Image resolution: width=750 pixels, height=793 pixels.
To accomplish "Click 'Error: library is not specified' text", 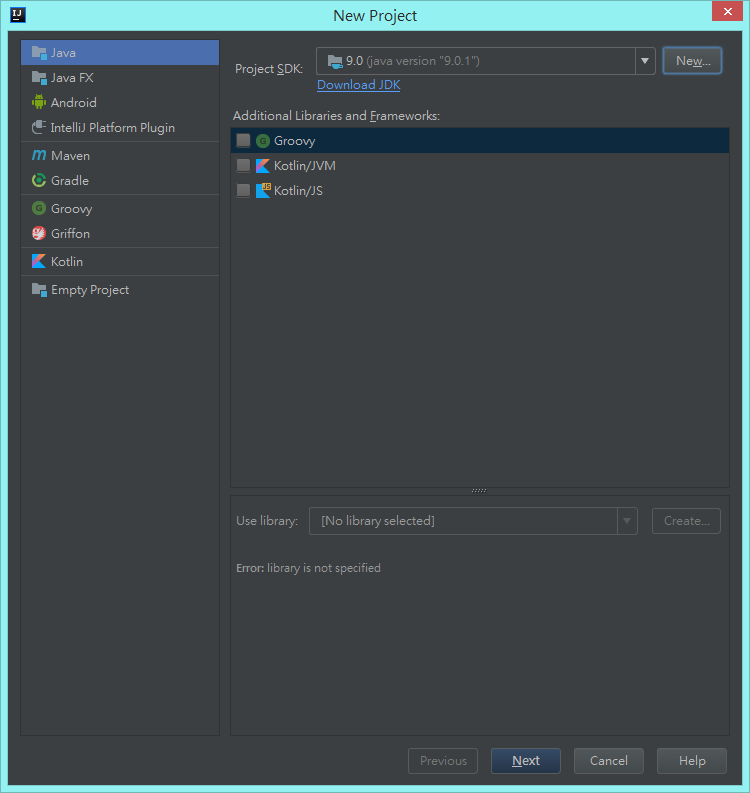I will [x=308, y=568].
